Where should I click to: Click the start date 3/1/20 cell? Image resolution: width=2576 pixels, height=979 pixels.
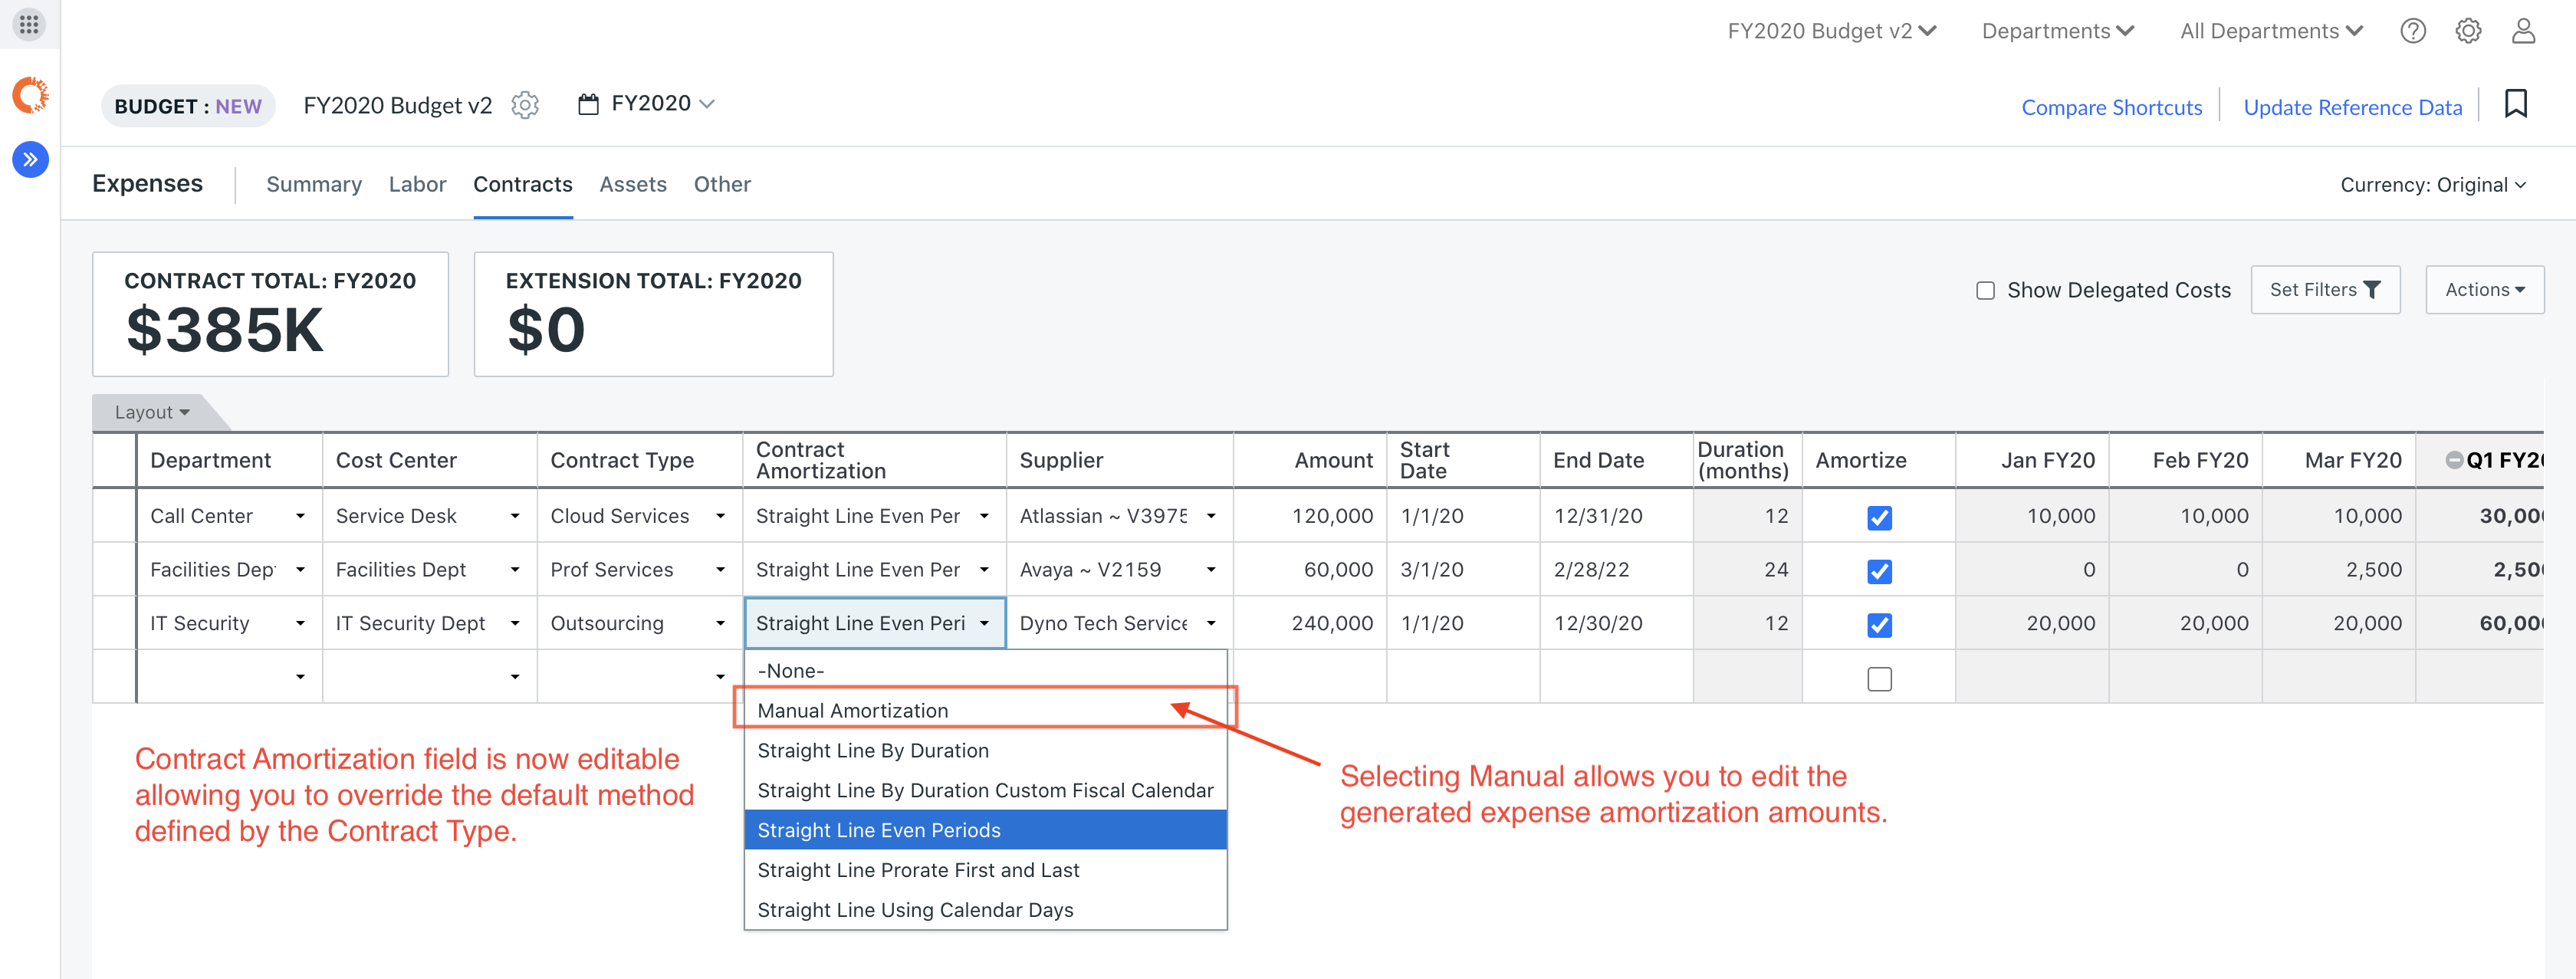point(1463,570)
